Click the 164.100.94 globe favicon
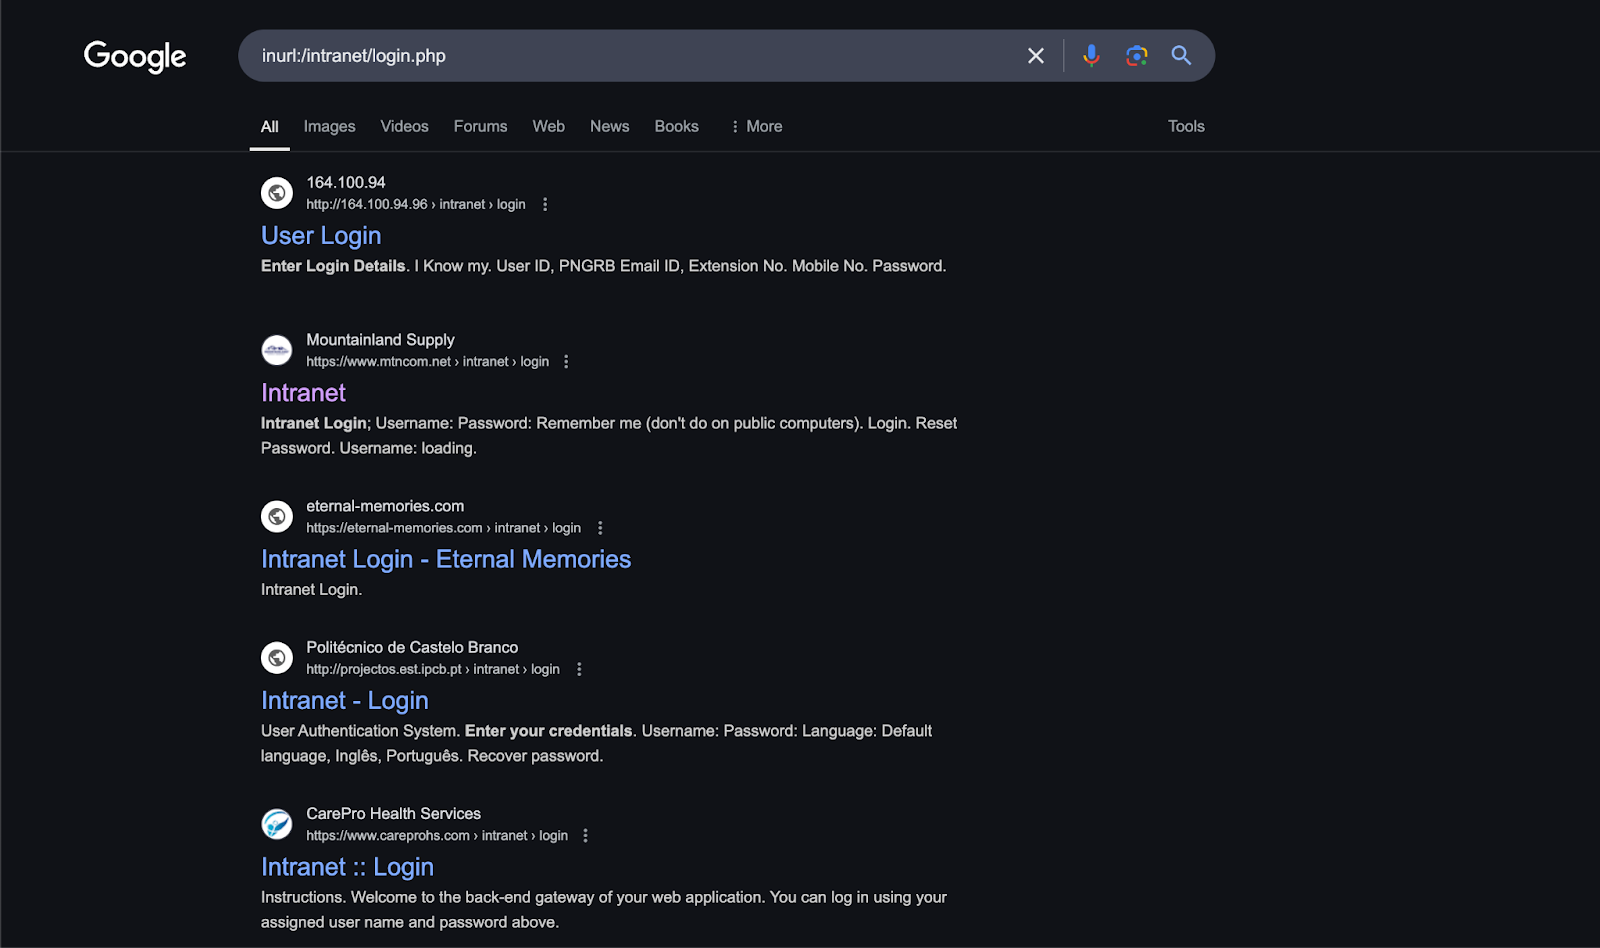The height and width of the screenshot is (948, 1600). point(277,193)
